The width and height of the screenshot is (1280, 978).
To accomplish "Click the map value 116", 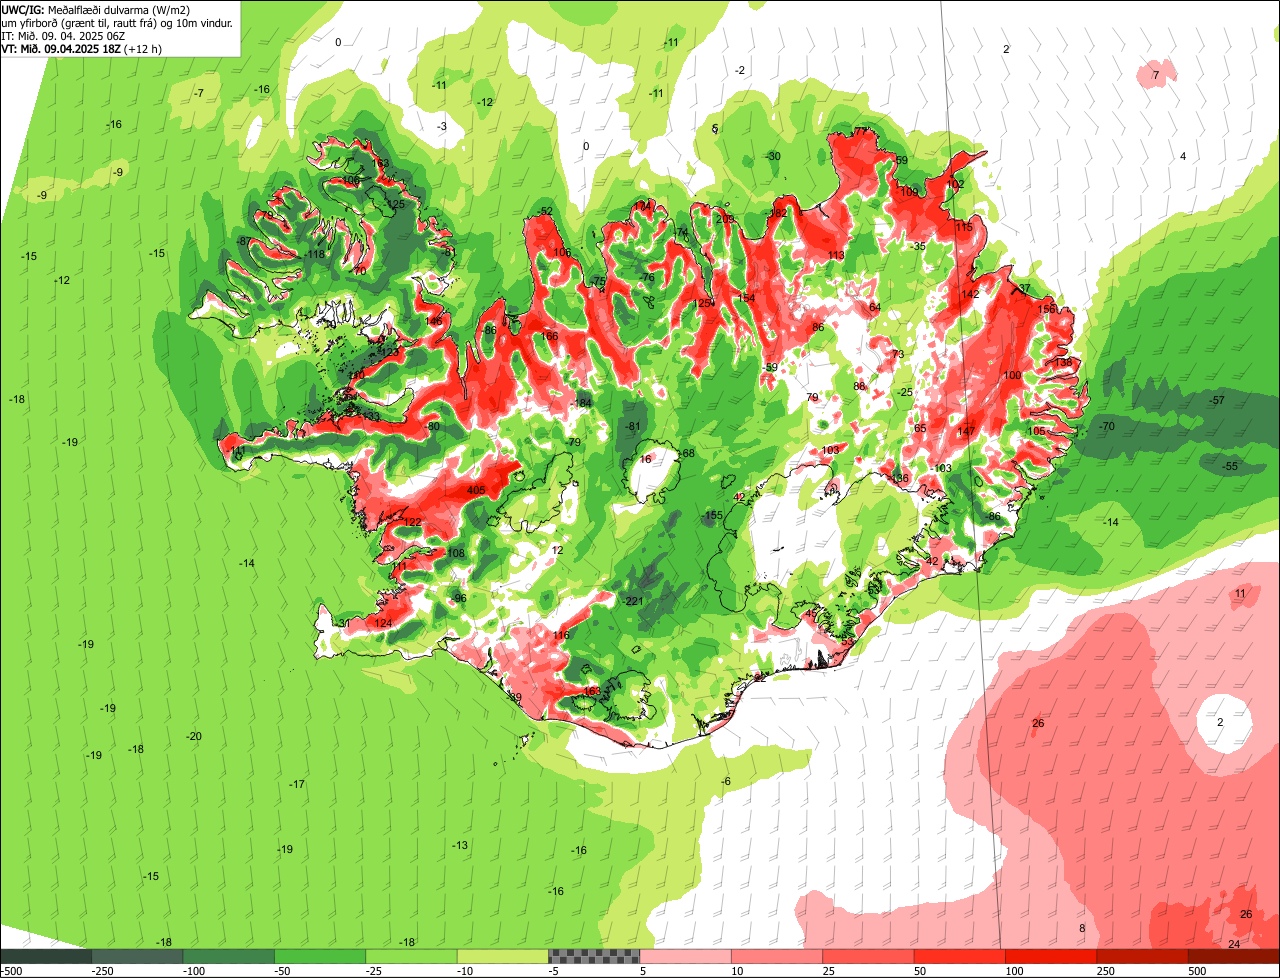I will 561,635.
